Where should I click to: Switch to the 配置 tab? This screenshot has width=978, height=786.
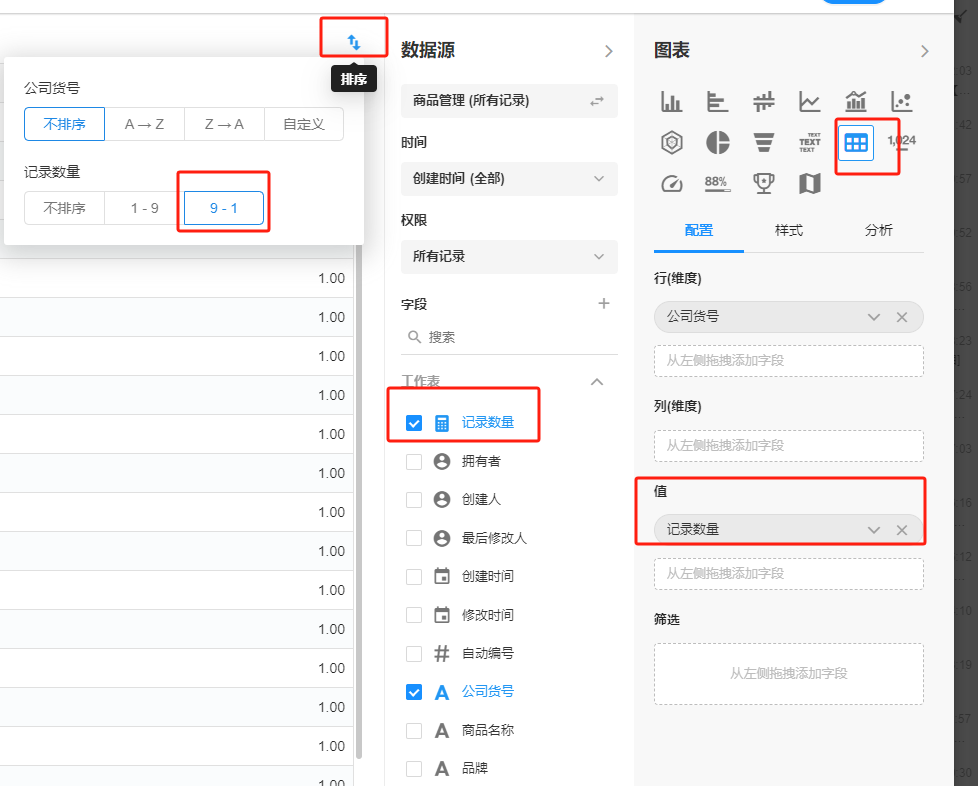699,231
